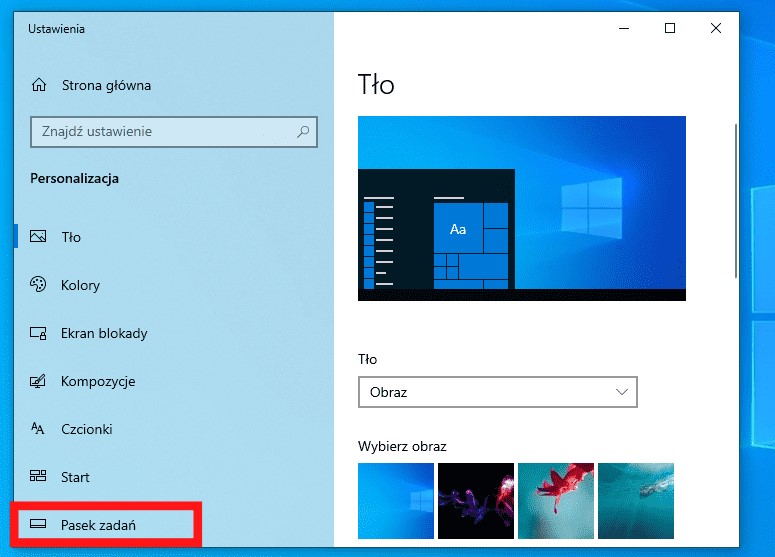
Task: Click the search magnifier icon
Action: pyautogui.click(x=303, y=131)
